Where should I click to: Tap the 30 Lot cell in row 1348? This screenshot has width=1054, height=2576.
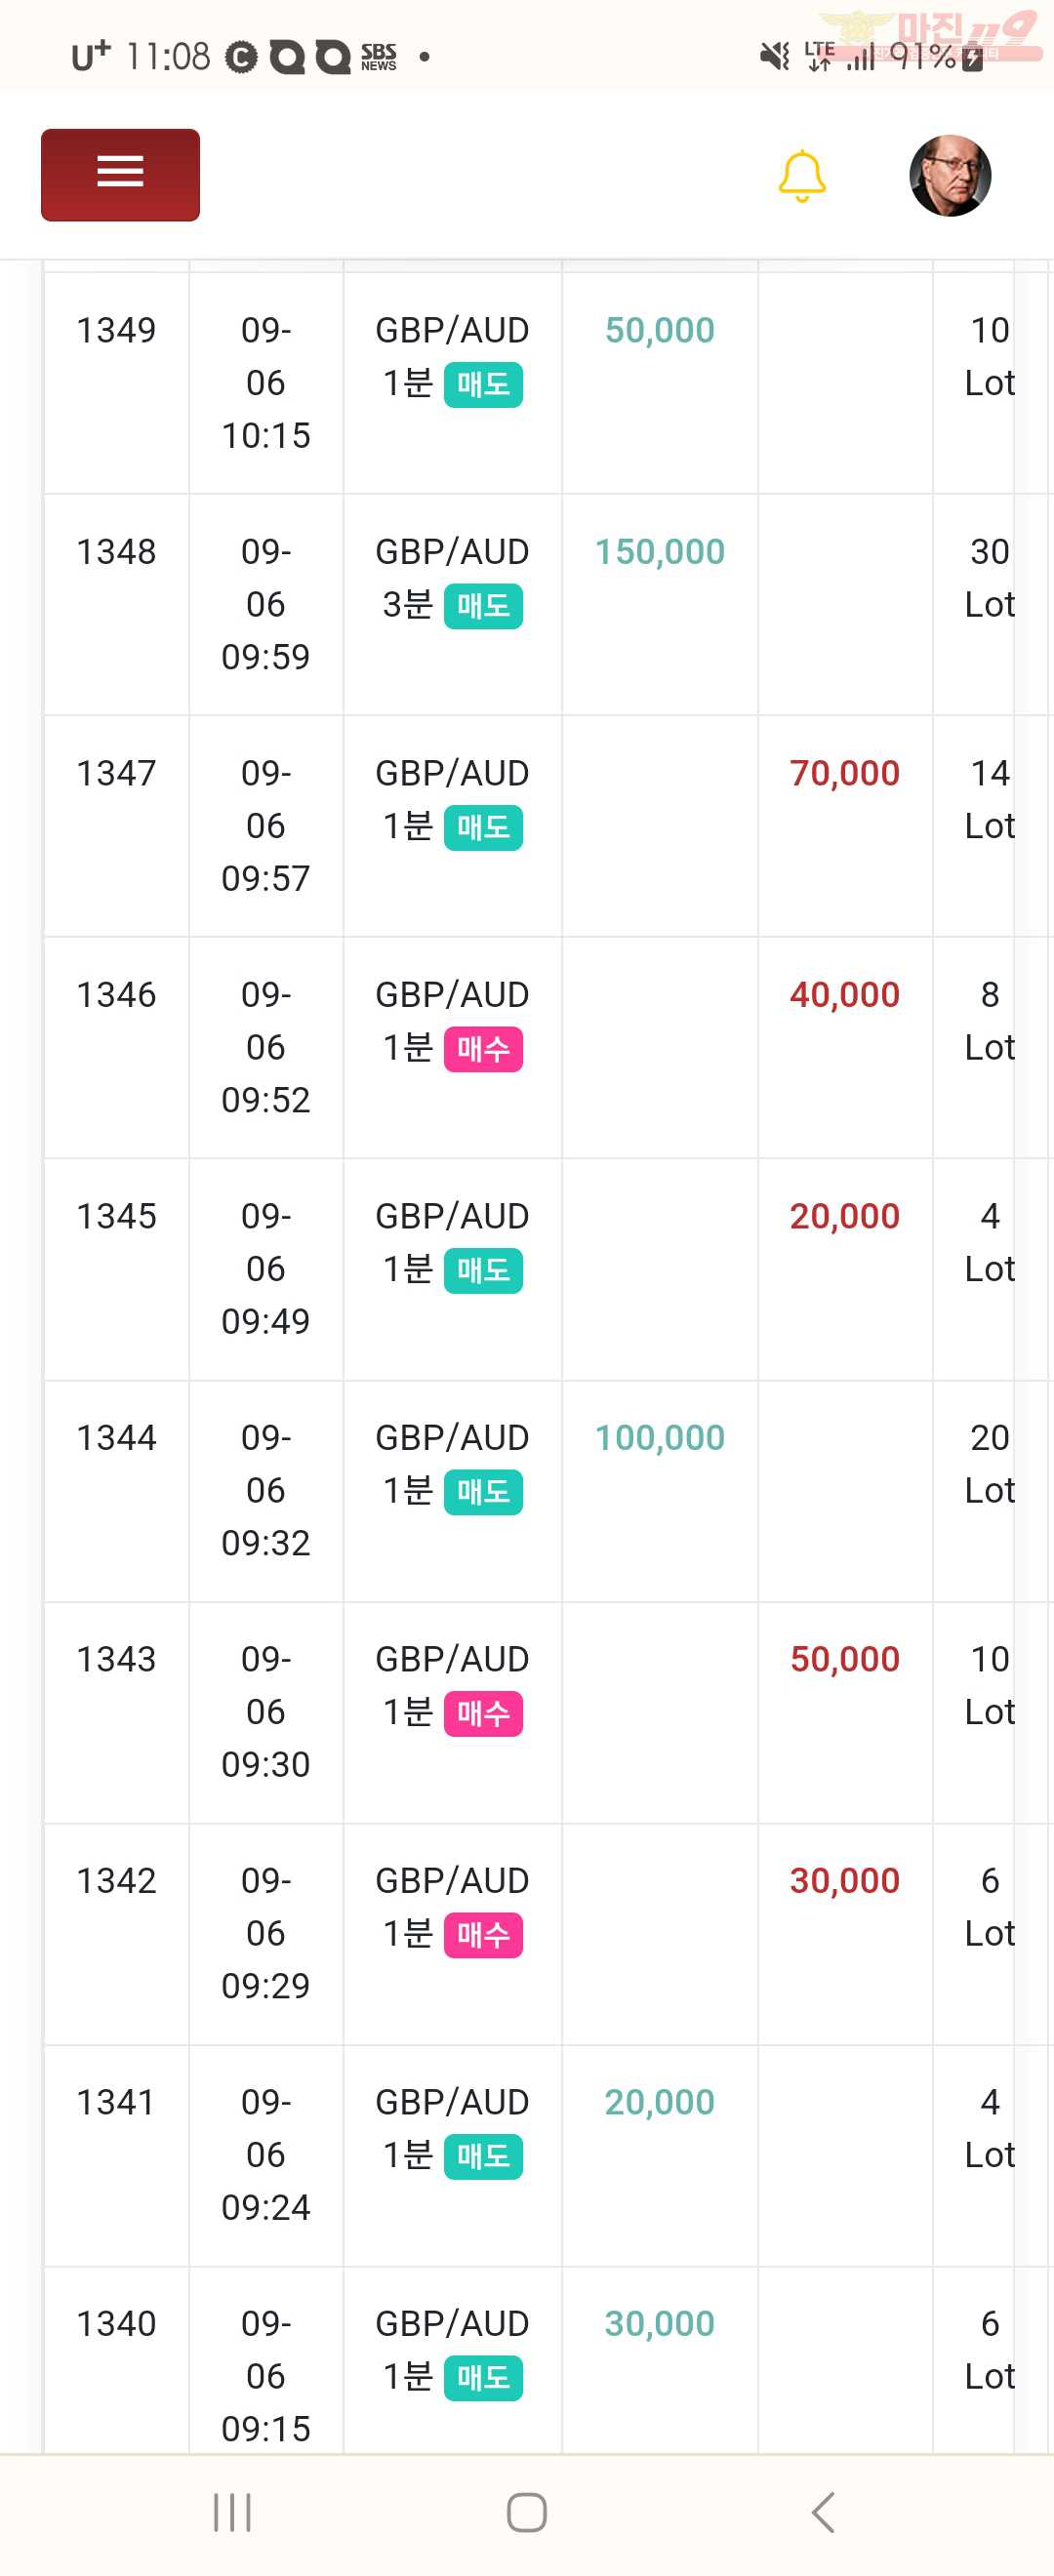990,605
